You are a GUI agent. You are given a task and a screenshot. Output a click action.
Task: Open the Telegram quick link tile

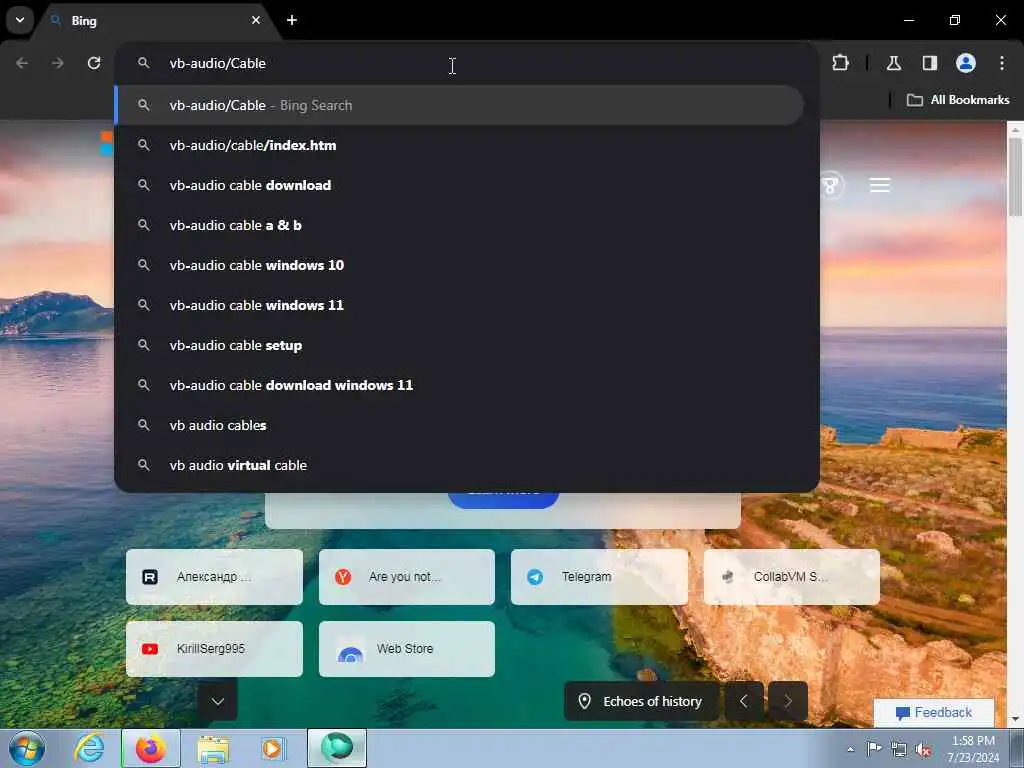600,577
